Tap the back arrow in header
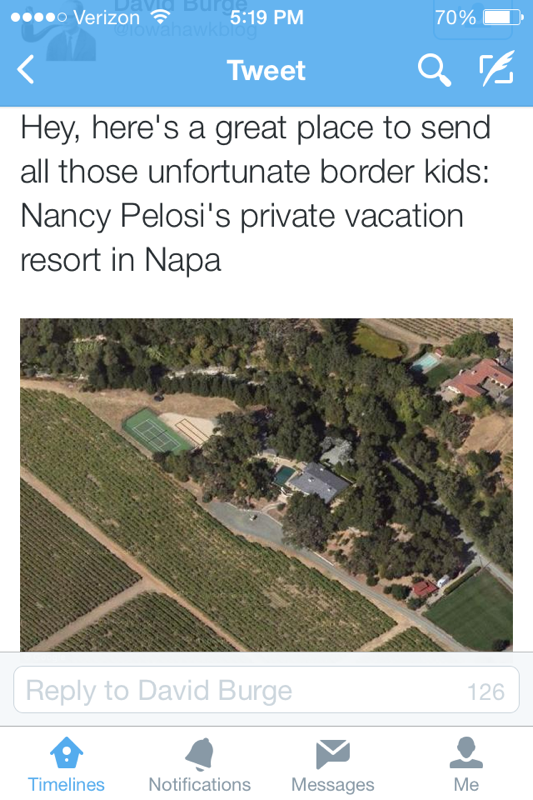533x800 pixels. tap(26, 69)
